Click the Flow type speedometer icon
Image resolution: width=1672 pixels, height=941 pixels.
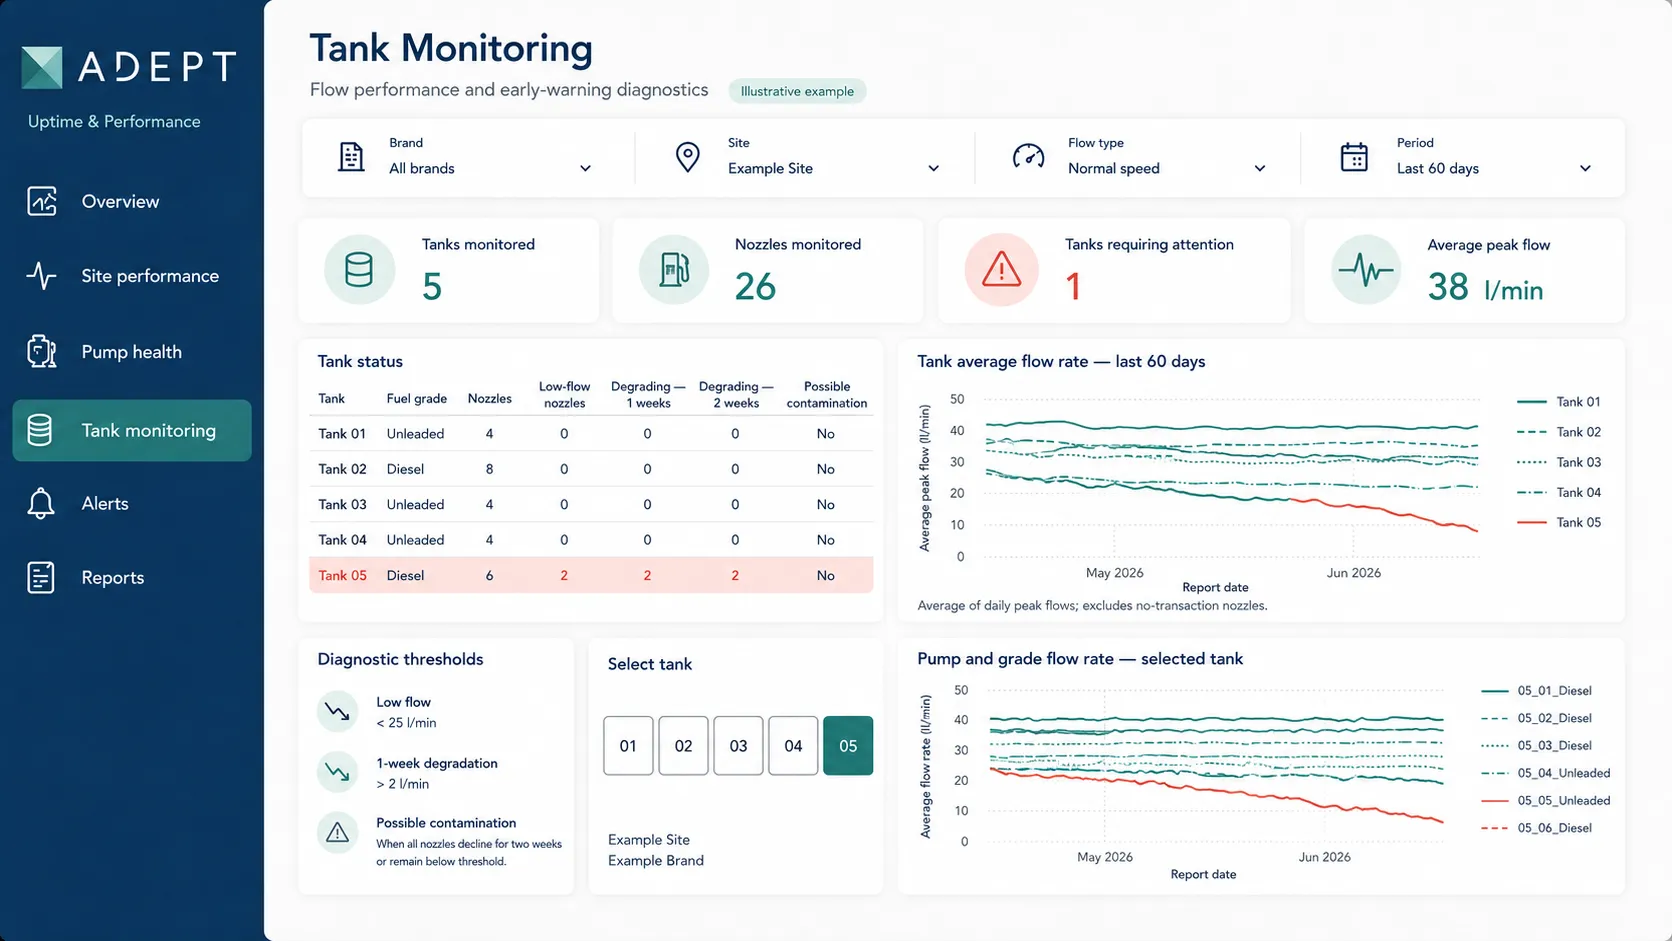coord(1028,157)
